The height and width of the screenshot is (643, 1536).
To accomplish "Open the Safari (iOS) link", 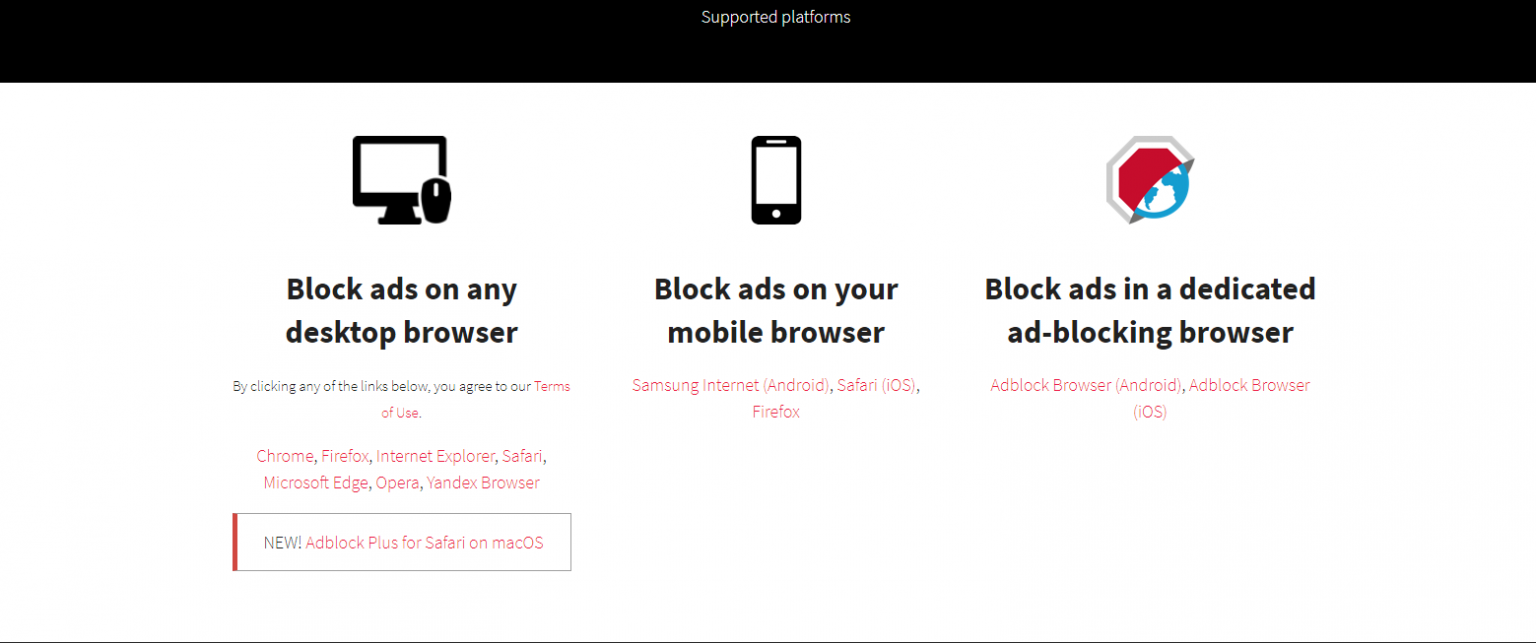I will [877, 385].
